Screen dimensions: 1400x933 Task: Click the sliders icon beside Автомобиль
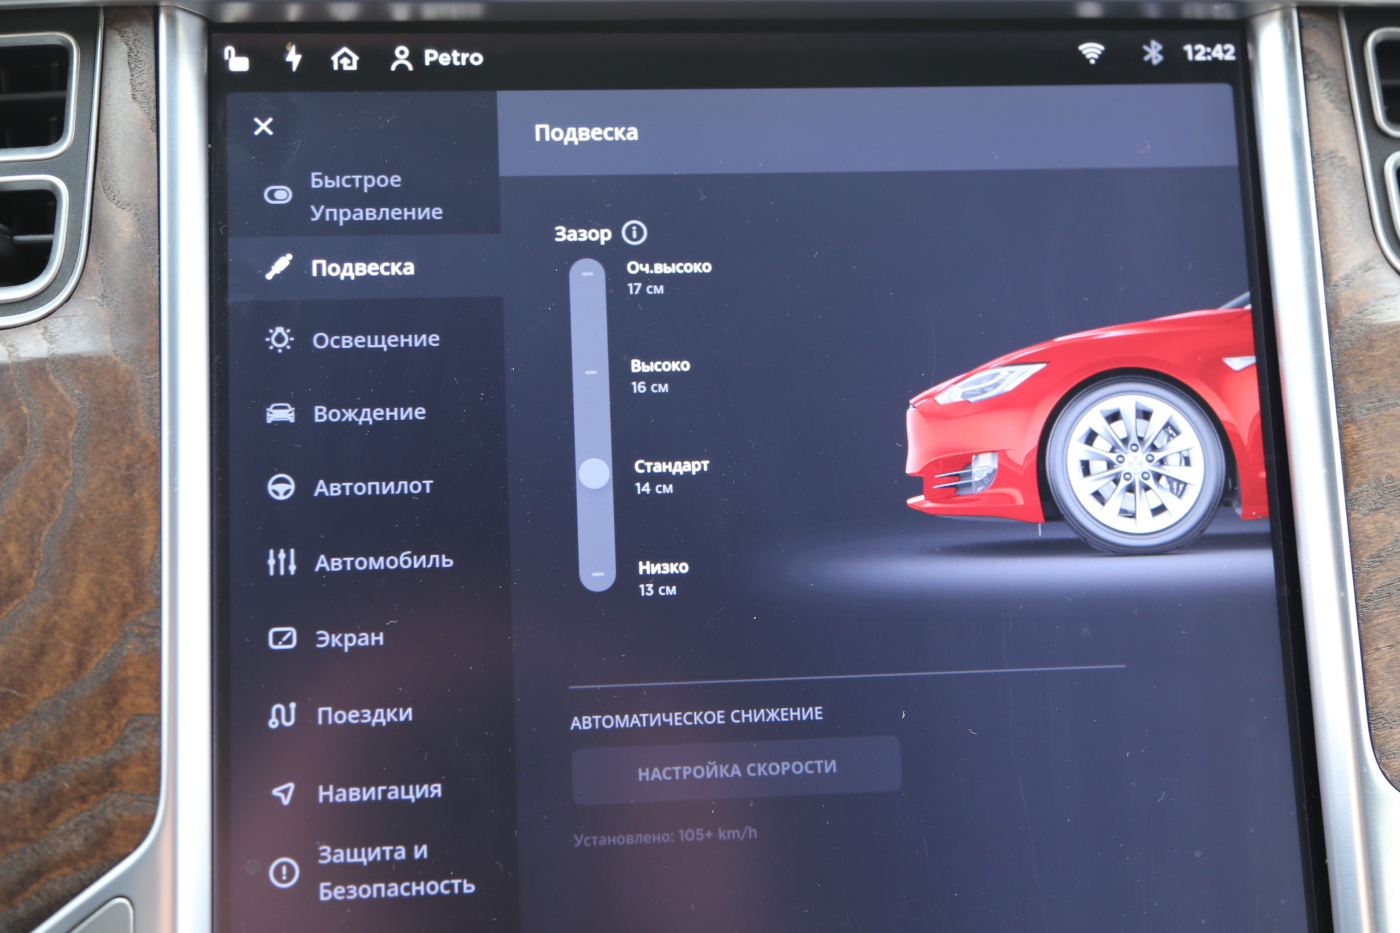[281, 562]
